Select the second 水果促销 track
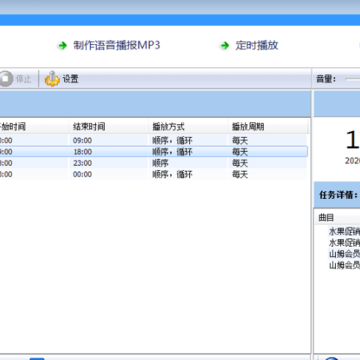The width and height of the screenshot is (360, 360). click(344, 242)
